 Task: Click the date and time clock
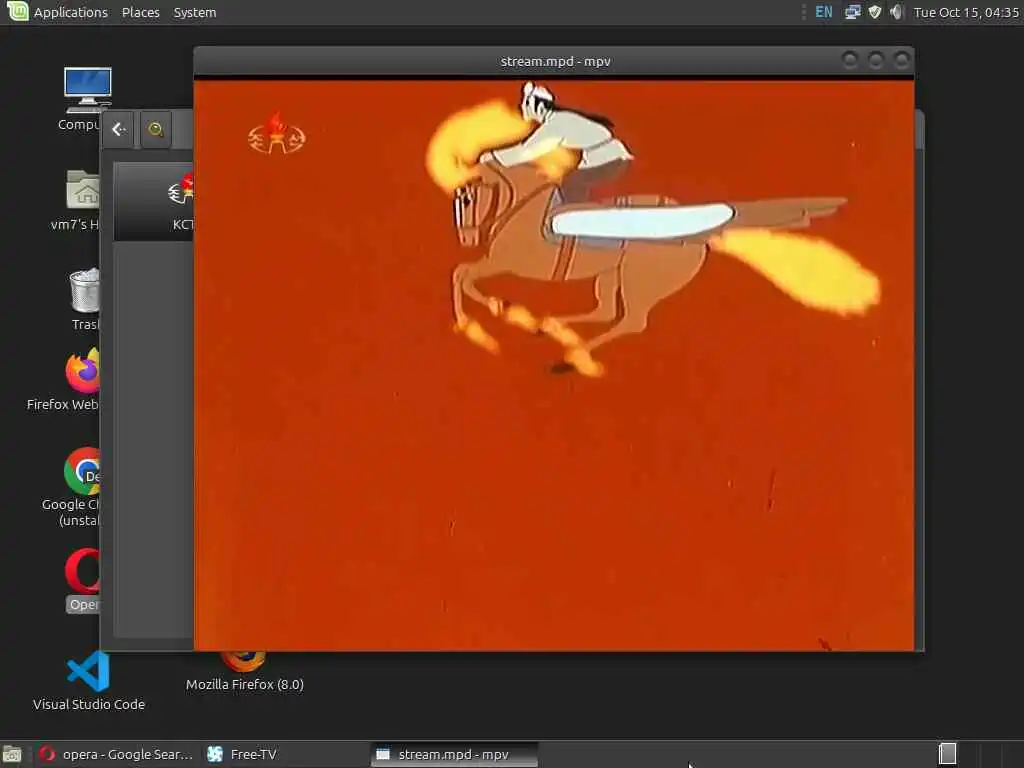(965, 12)
